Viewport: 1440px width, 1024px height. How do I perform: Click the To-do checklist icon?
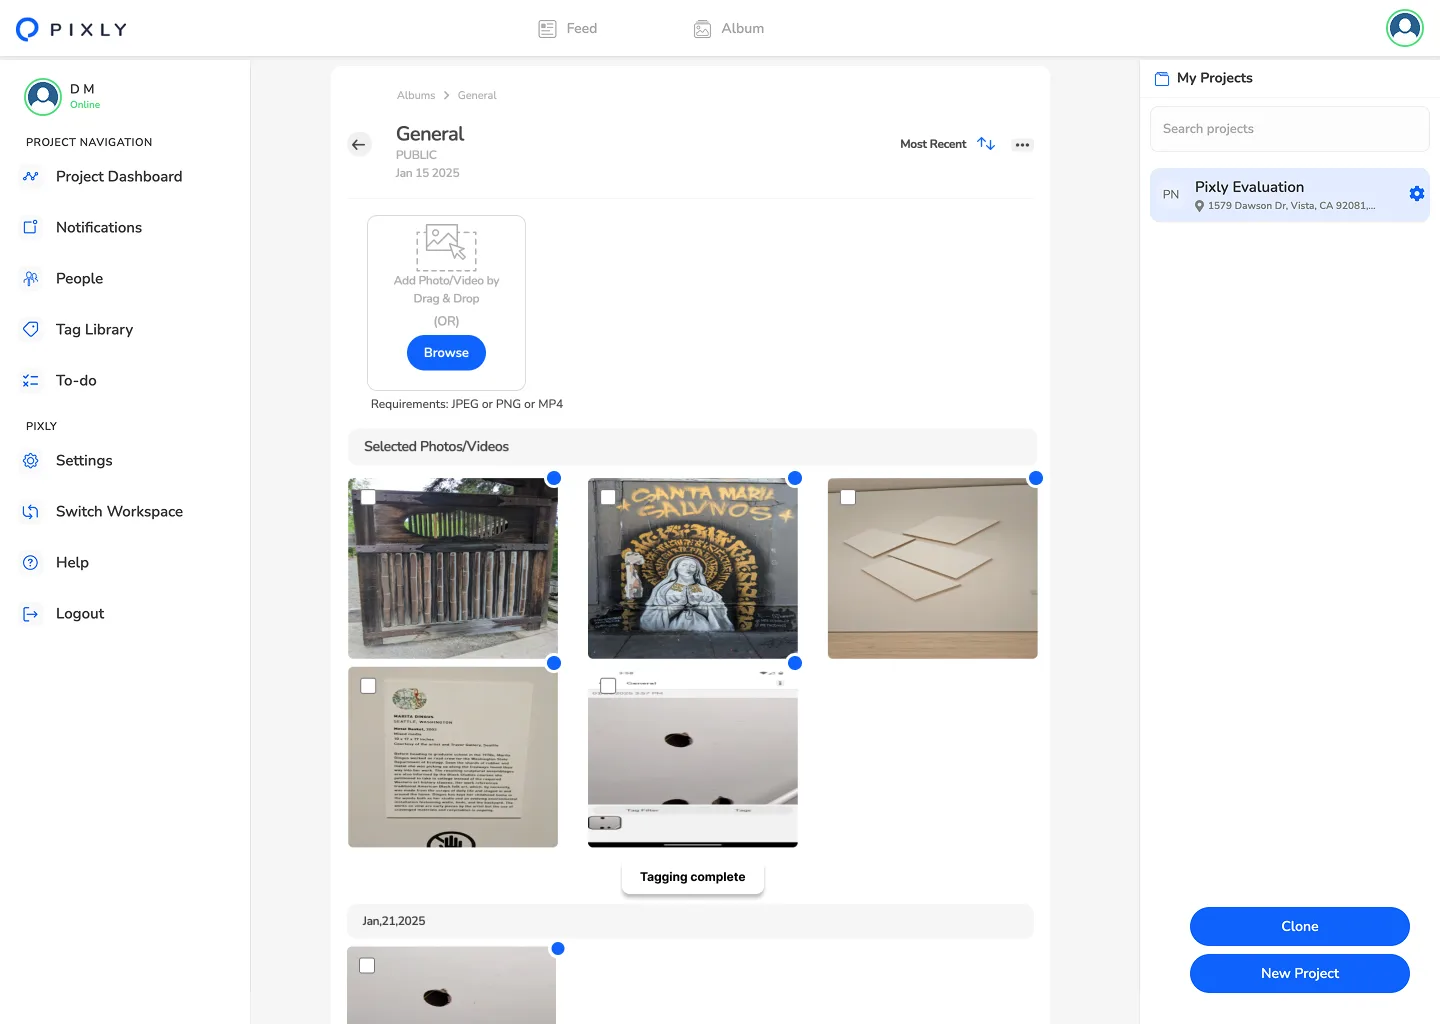[31, 381]
